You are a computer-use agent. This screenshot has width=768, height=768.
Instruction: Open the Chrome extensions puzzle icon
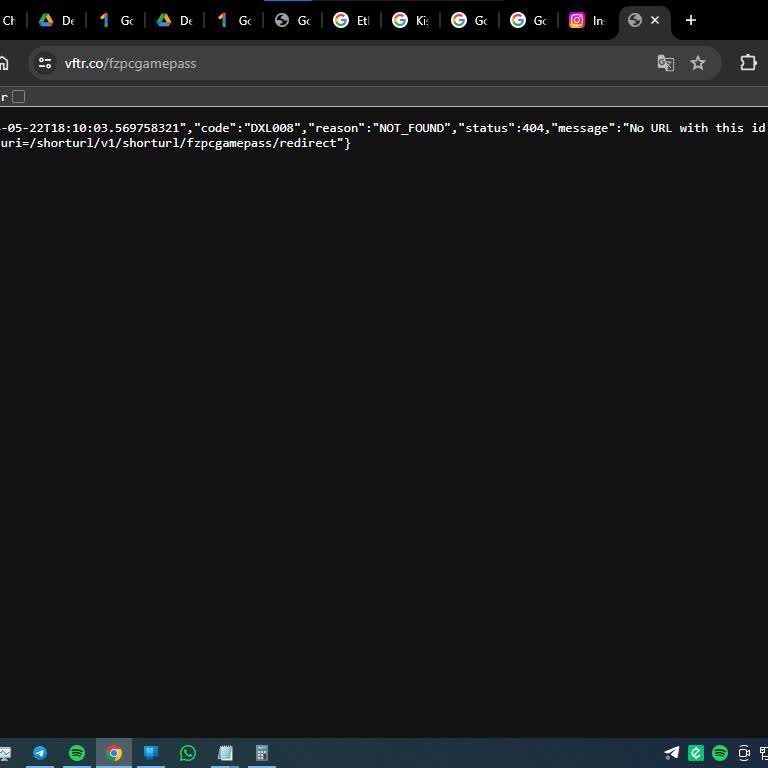click(747, 63)
